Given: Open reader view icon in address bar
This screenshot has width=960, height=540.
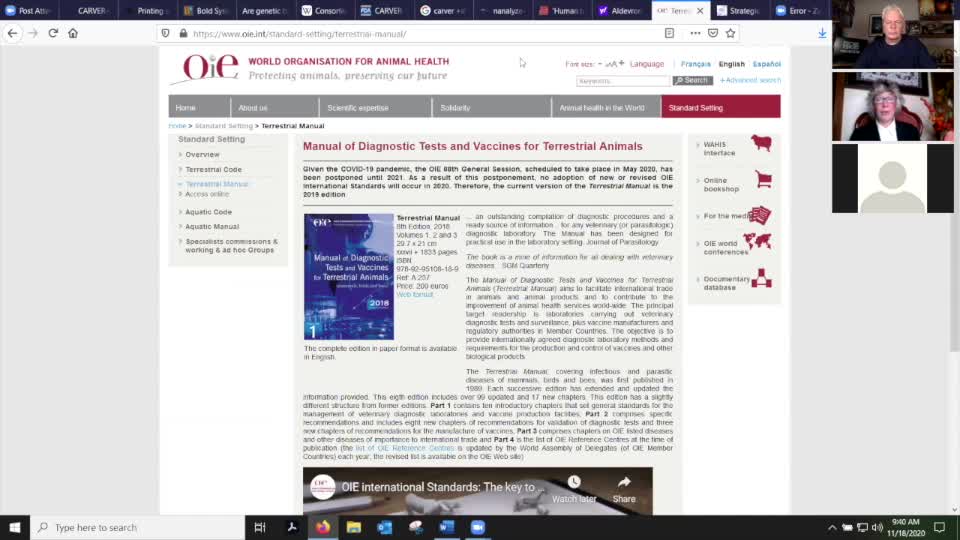Looking at the screenshot, I should [669, 34].
